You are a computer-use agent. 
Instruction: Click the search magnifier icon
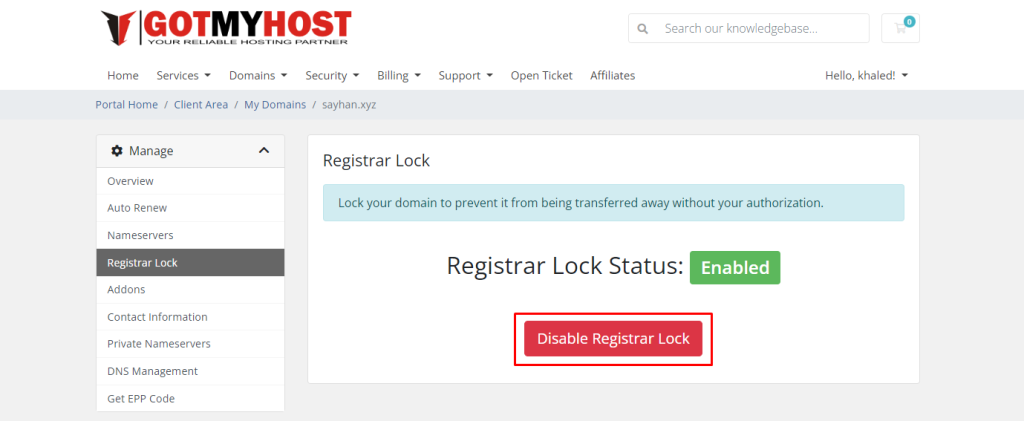point(642,29)
